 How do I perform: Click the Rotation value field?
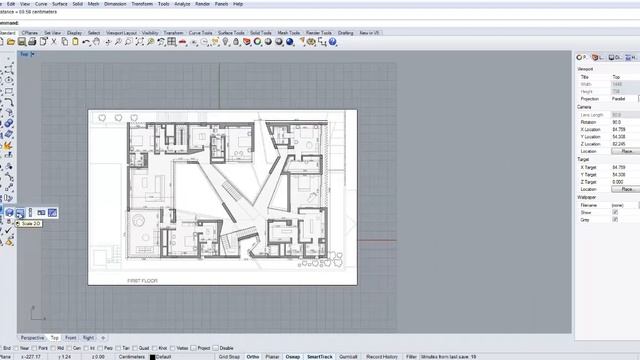625,122
